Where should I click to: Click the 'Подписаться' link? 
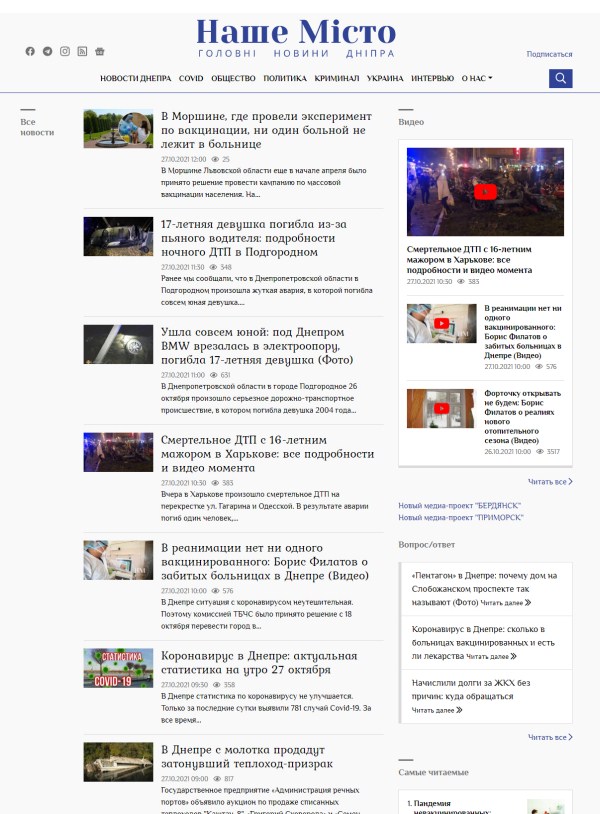coord(549,54)
